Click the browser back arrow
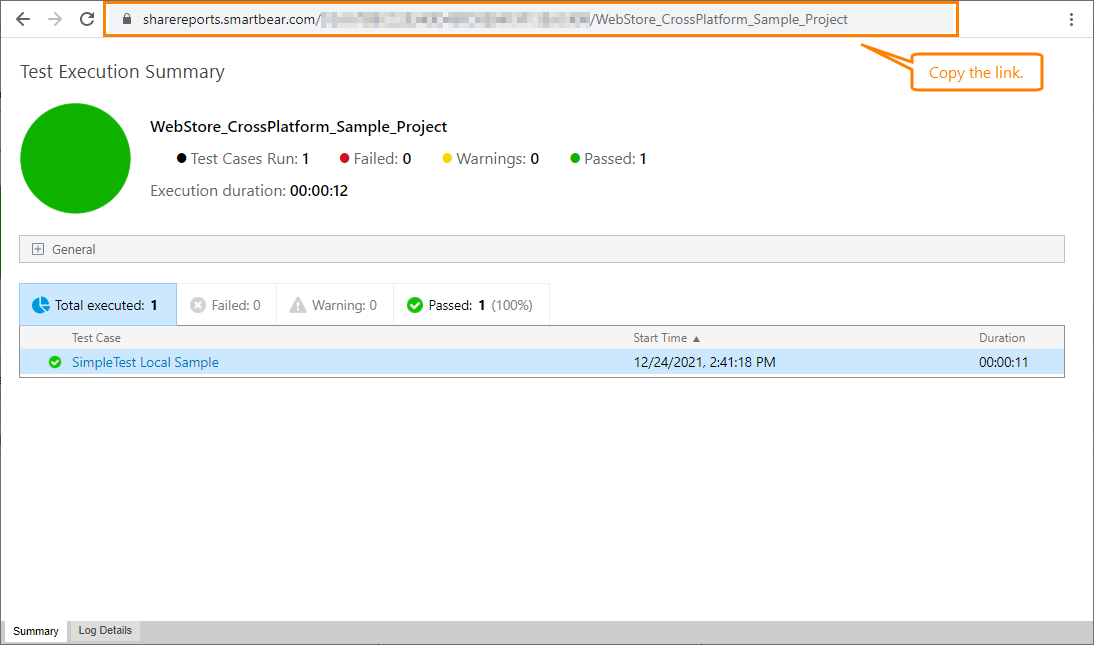1094x645 pixels. coord(22,18)
